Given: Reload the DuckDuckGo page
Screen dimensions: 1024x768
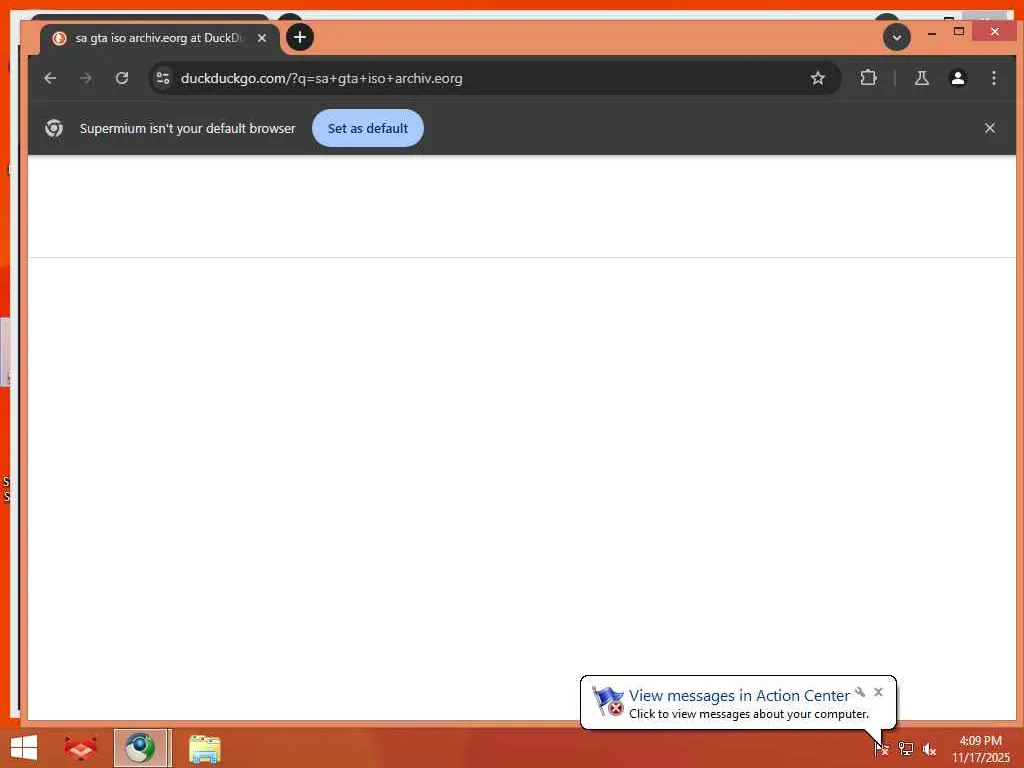Looking at the screenshot, I should point(121,78).
